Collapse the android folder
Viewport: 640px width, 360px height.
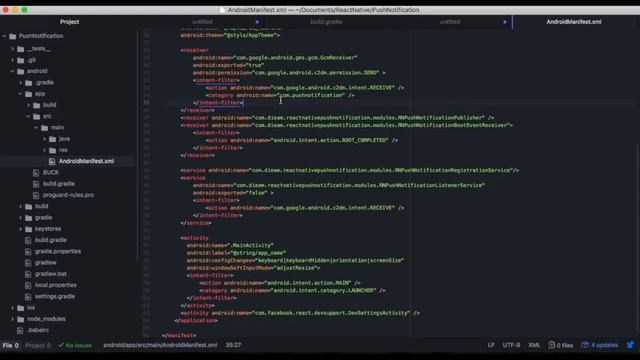[12, 71]
